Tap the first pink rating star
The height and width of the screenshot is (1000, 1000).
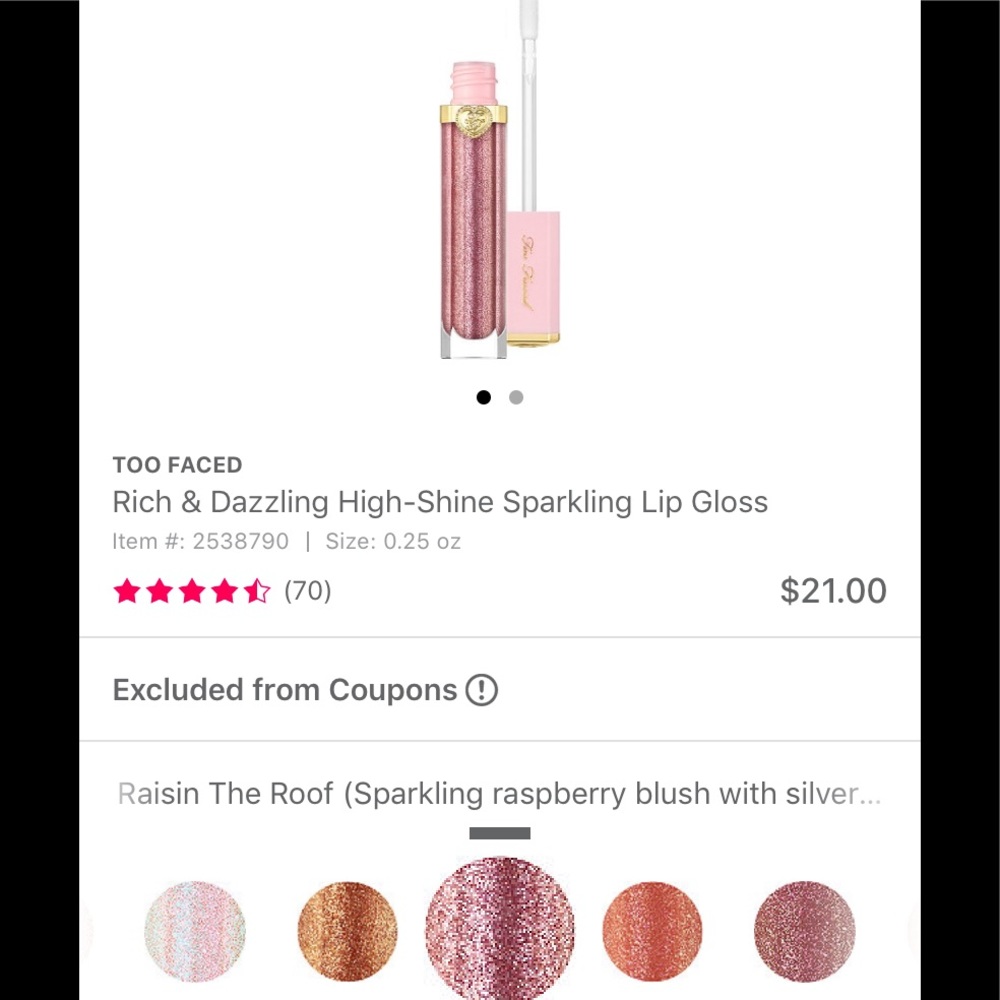pyautogui.click(x=127, y=591)
